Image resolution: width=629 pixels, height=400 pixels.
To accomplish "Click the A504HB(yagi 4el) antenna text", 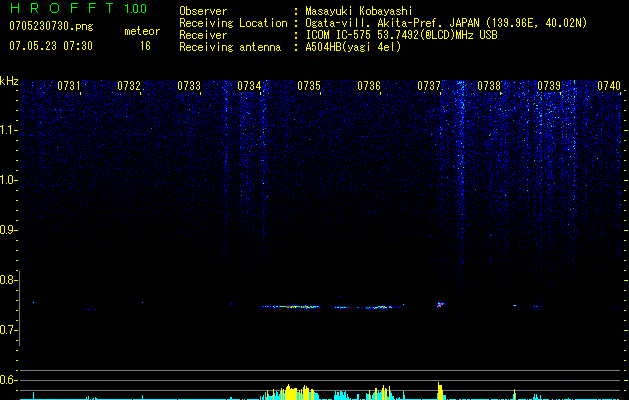I will 353,47.
